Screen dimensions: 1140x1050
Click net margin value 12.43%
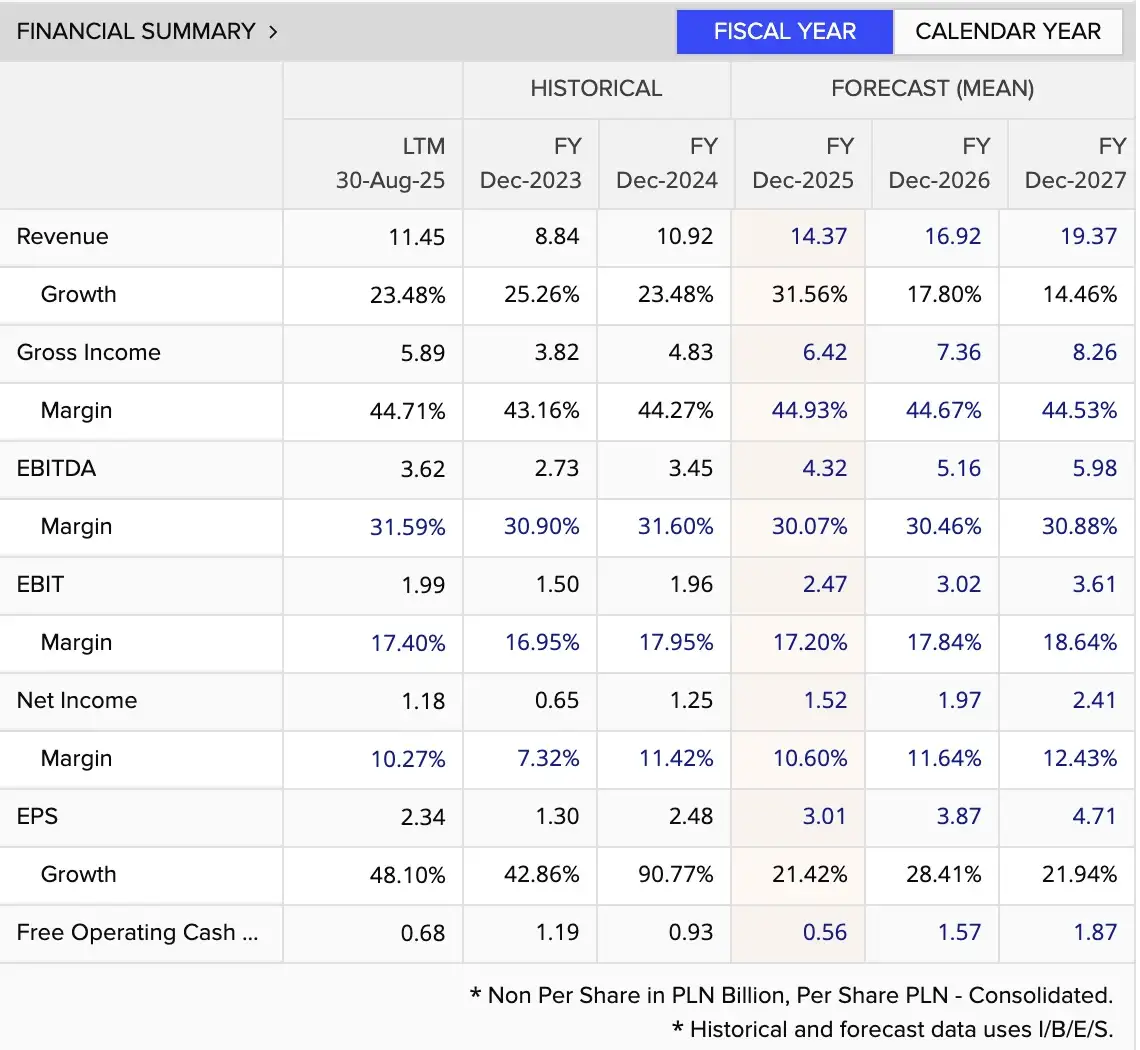tap(1080, 758)
